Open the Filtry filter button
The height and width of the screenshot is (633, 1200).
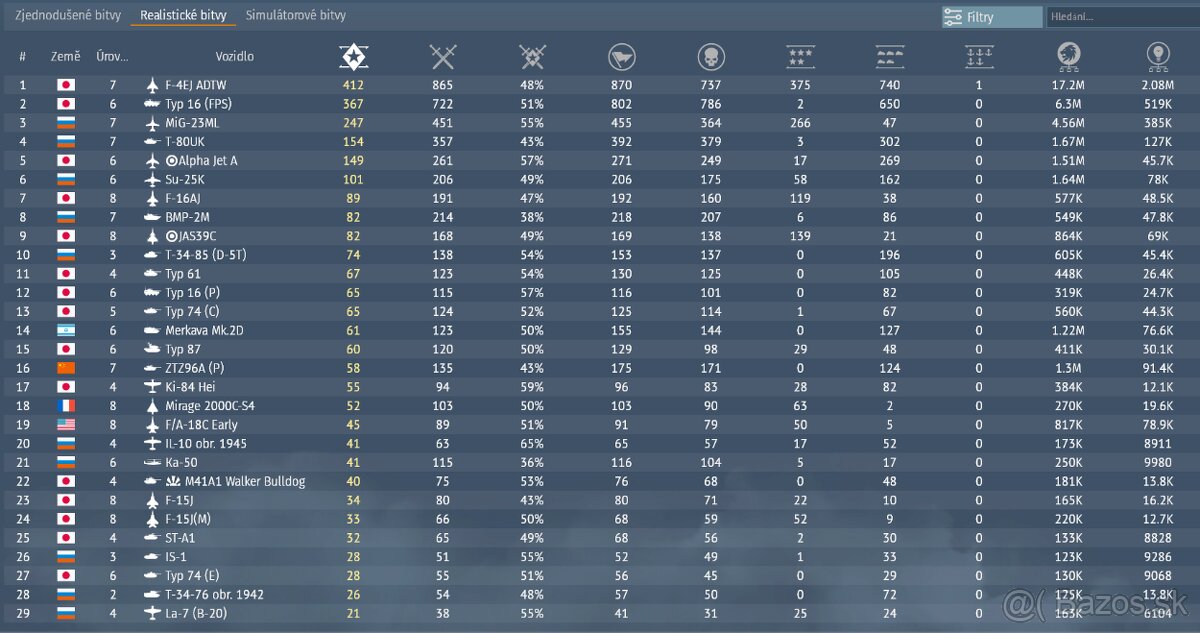(991, 17)
